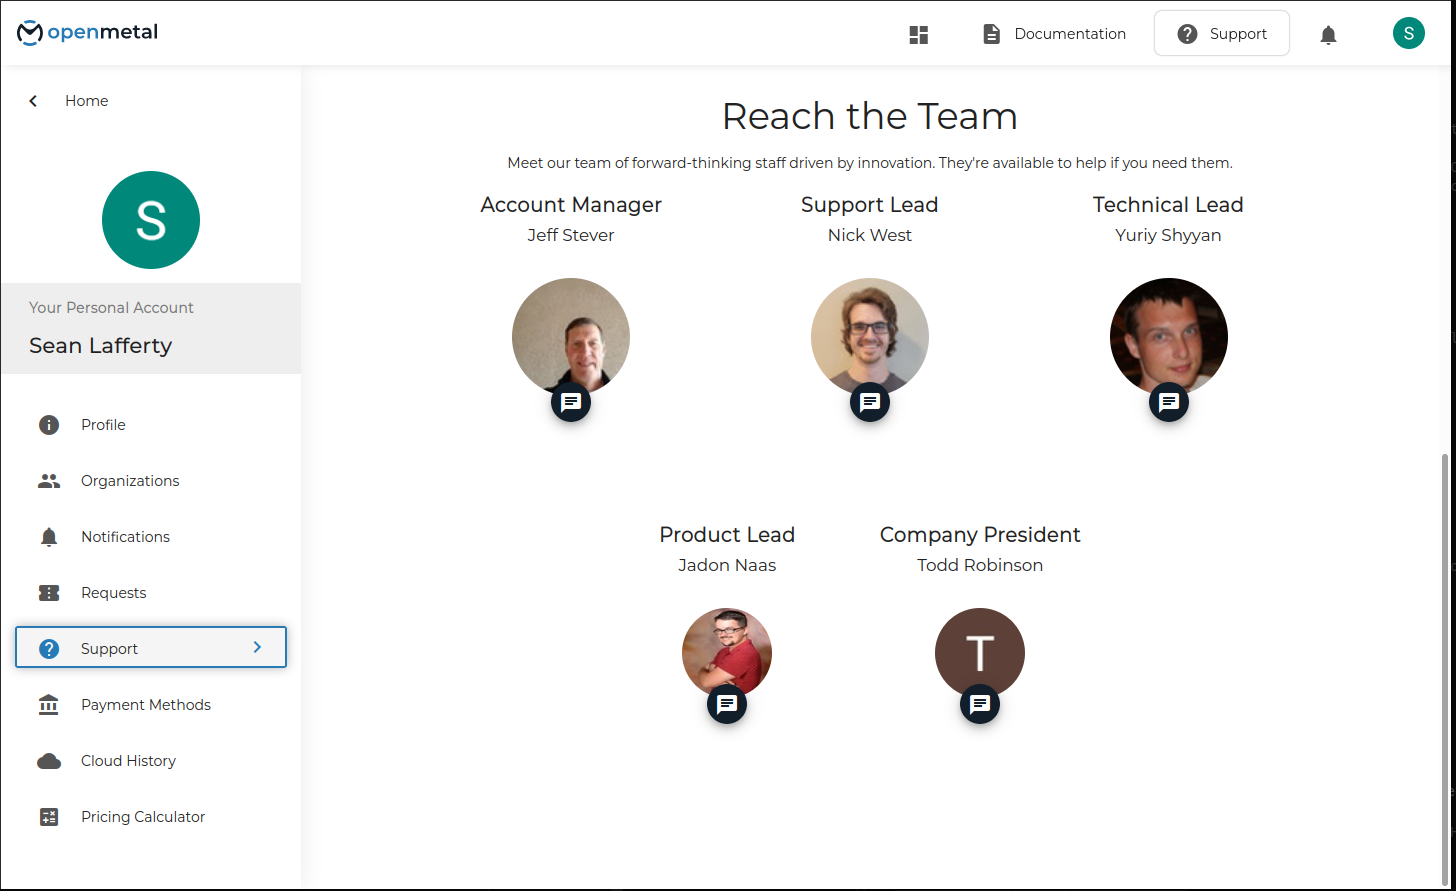Image resolution: width=1456 pixels, height=891 pixels.
Task: Click the notification bell in top bar
Action: 1328,35
